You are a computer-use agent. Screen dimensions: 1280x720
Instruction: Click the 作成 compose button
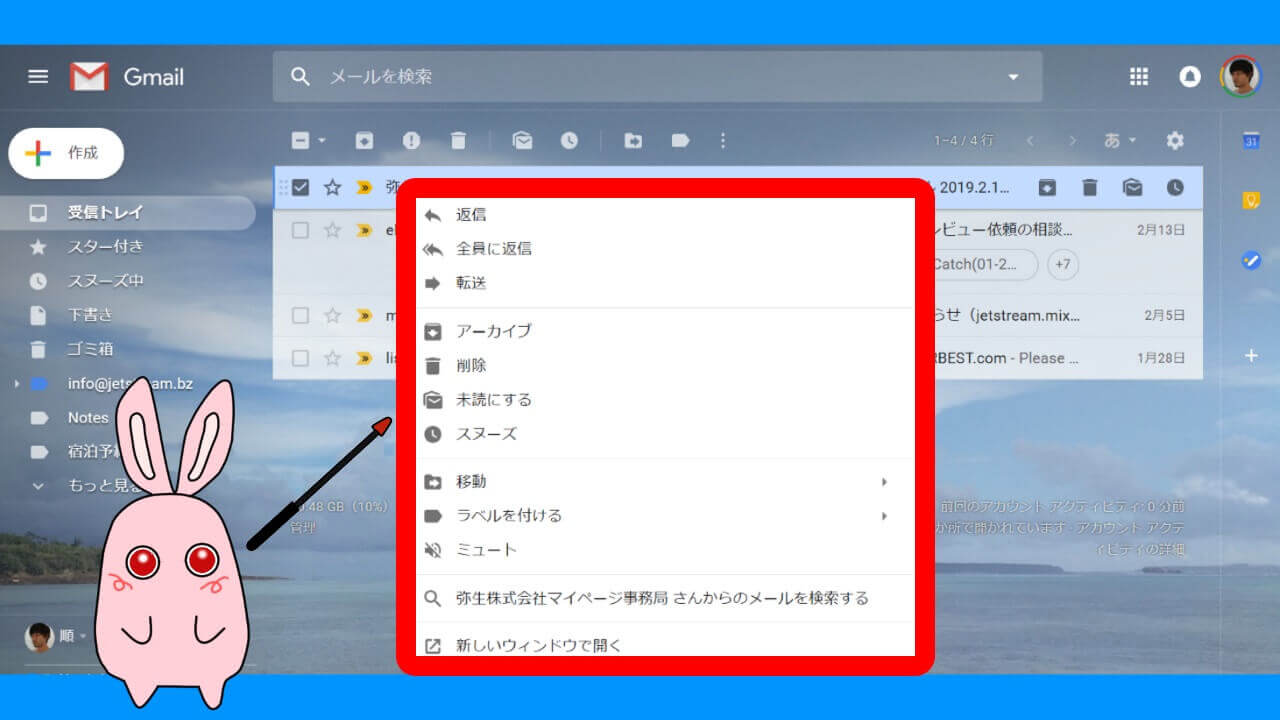click(x=66, y=153)
